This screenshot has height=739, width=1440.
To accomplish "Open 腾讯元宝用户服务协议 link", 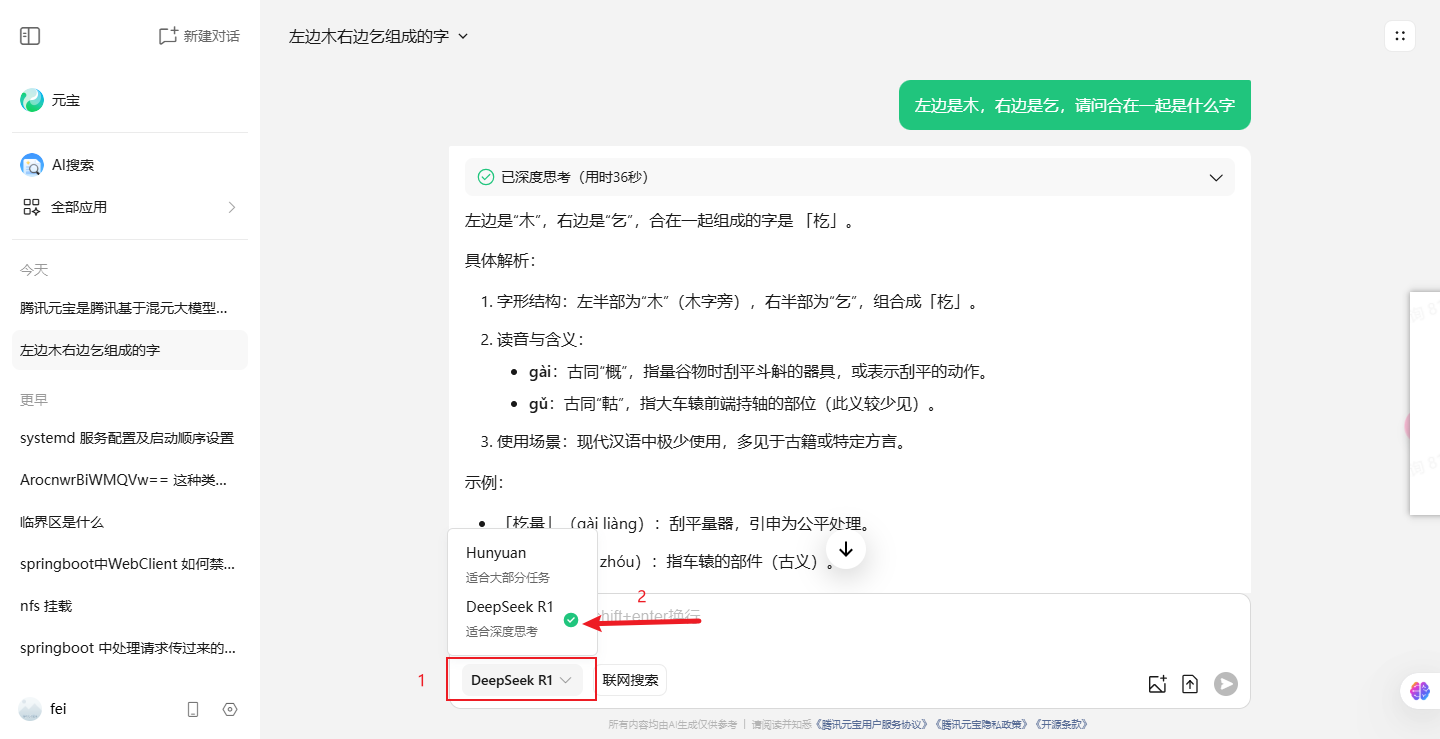I will pos(873,724).
